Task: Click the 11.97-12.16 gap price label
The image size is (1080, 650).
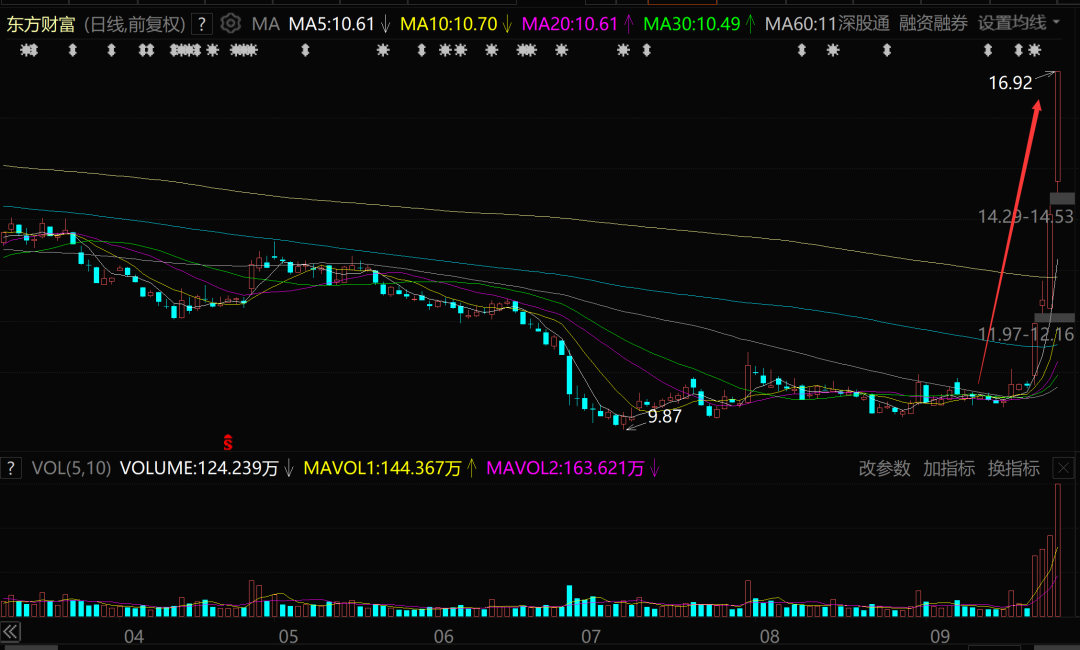Action: [1026, 335]
